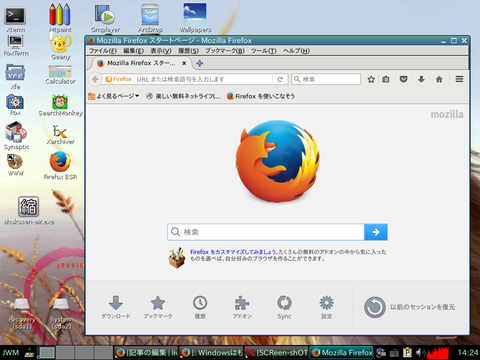Open the ファイル(F) menu
This screenshot has width=480, height=360.
click(x=103, y=51)
